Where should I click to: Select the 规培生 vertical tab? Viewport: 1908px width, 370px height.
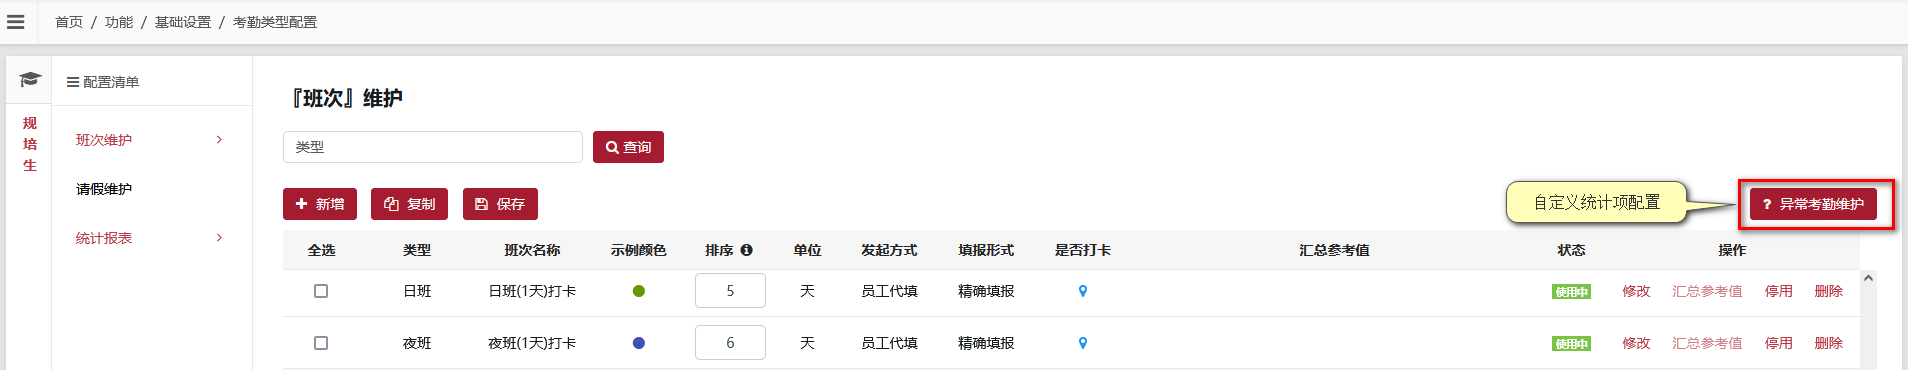(x=30, y=144)
